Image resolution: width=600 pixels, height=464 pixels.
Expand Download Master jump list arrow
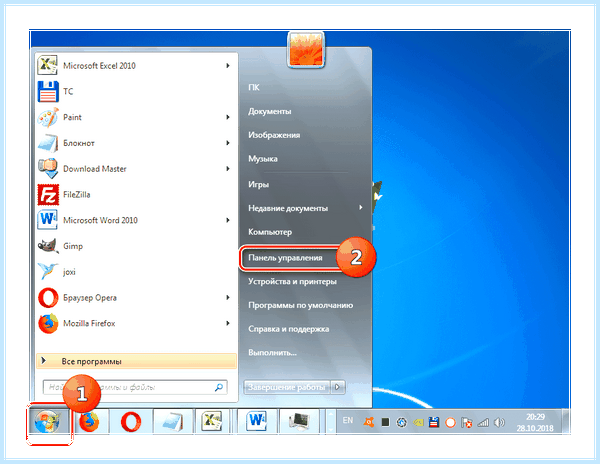click(228, 169)
